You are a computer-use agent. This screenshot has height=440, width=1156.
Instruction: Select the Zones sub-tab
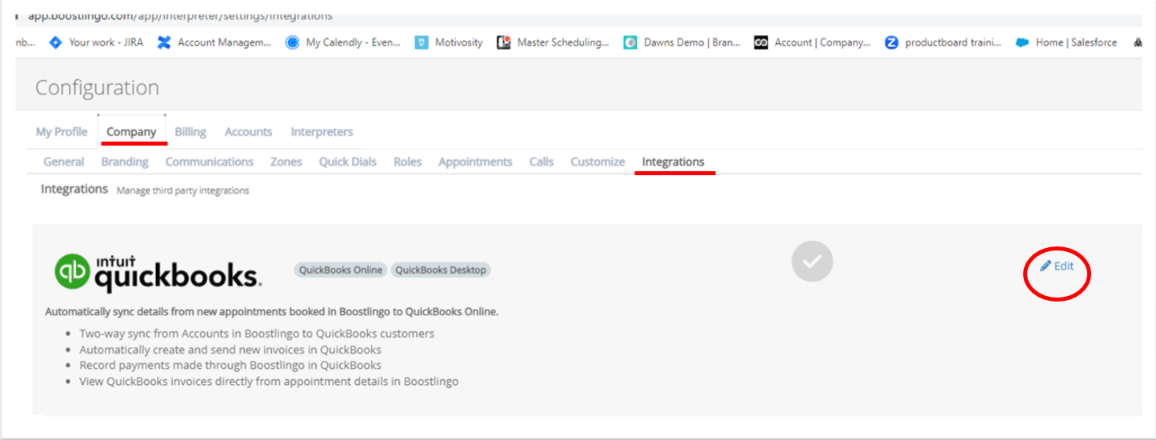286,161
